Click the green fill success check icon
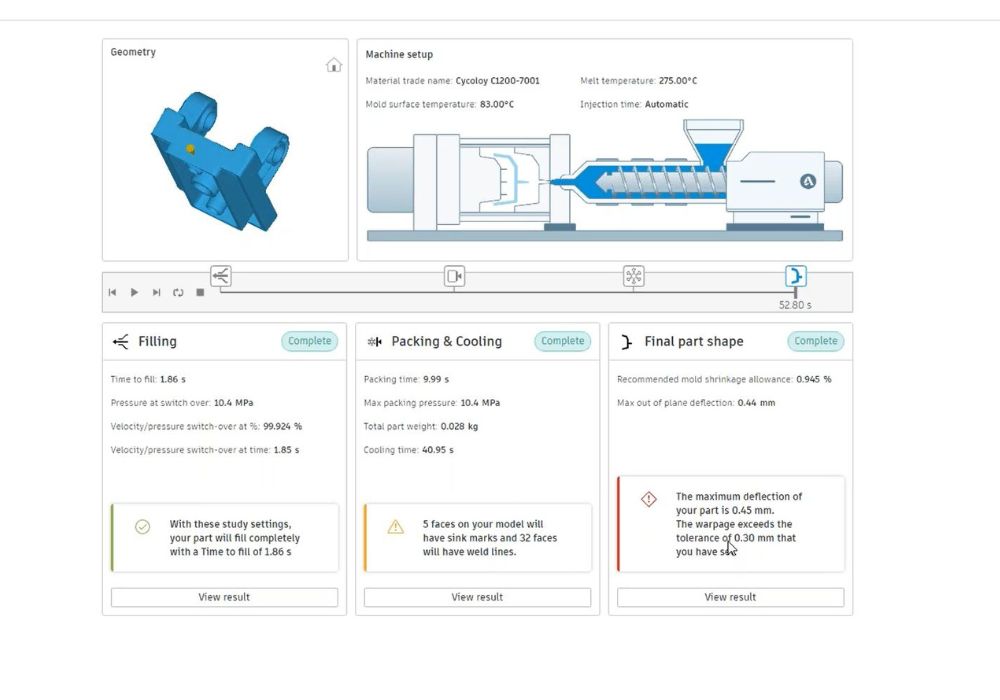 click(x=142, y=526)
